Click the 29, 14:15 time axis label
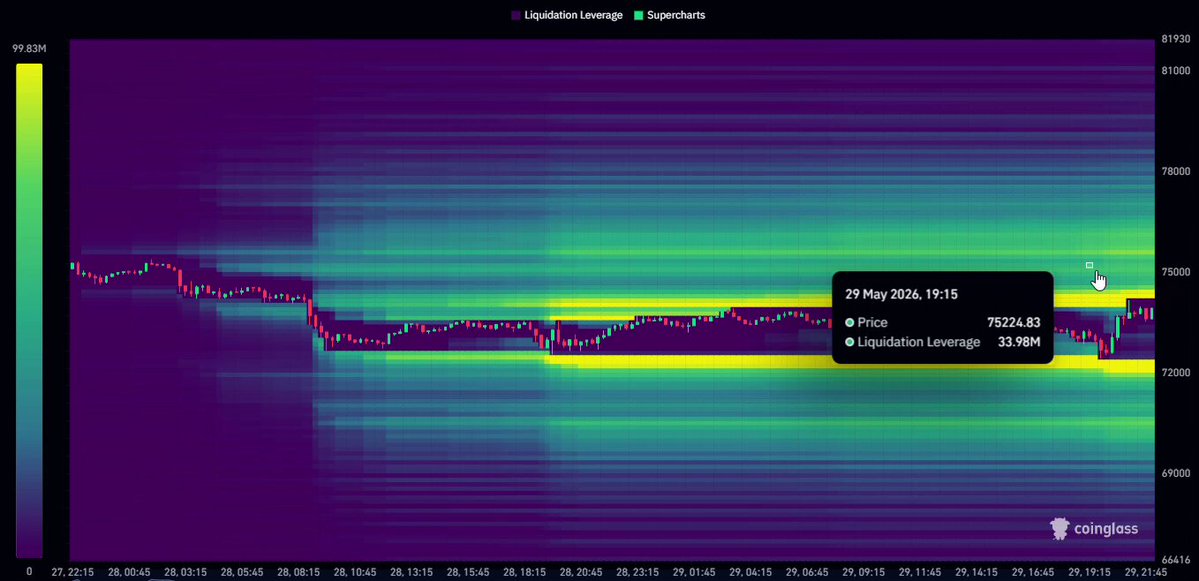 (977, 572)
